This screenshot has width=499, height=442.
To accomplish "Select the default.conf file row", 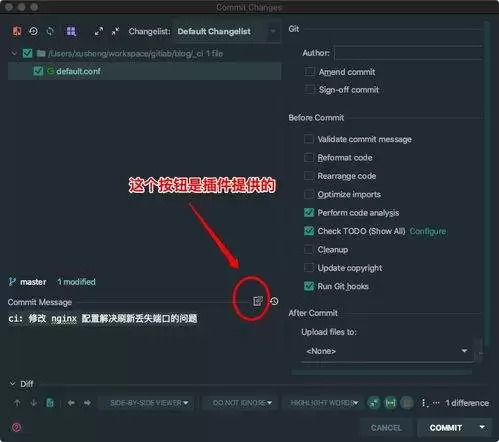I will point(144,71).
